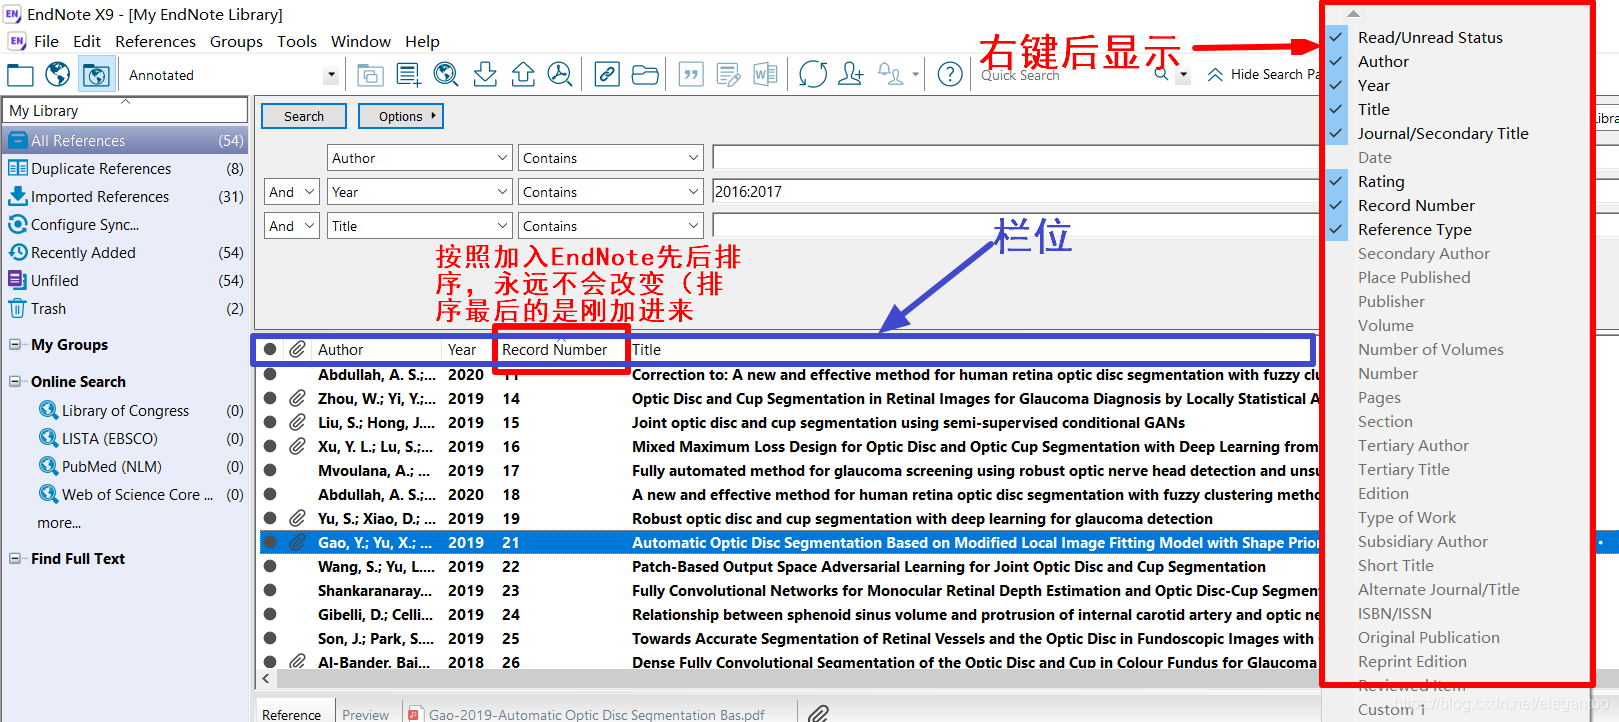
Task: Collapse the My Groups section
Action: tap(15, 345)
